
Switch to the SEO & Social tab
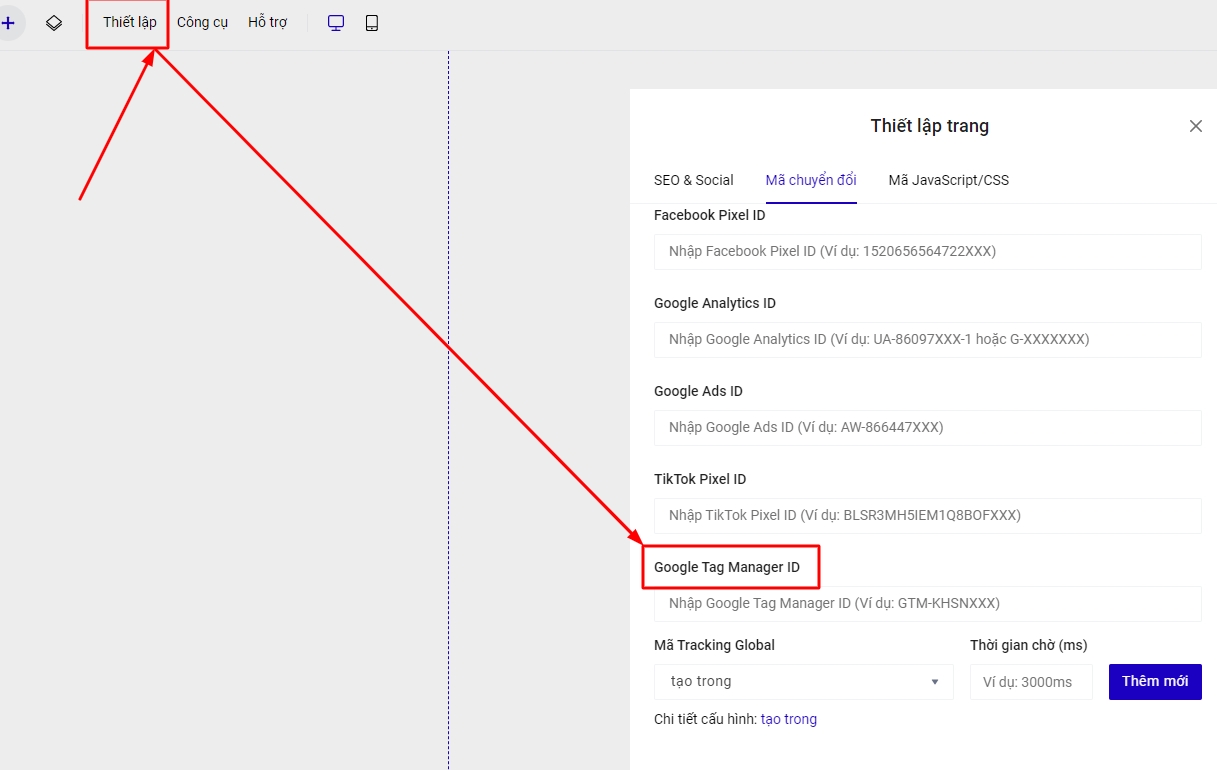pyautogui.click(x=693, y=180)
